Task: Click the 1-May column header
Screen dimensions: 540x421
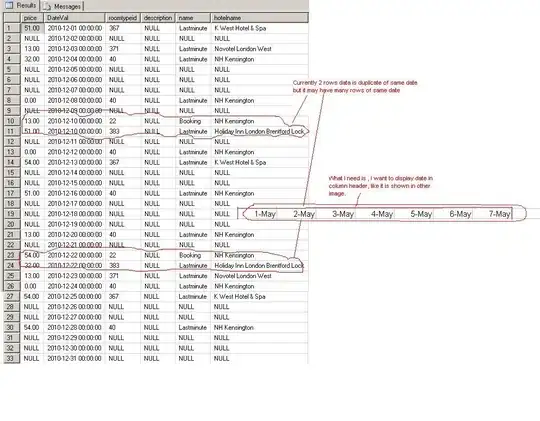Action: pos(265,214)
